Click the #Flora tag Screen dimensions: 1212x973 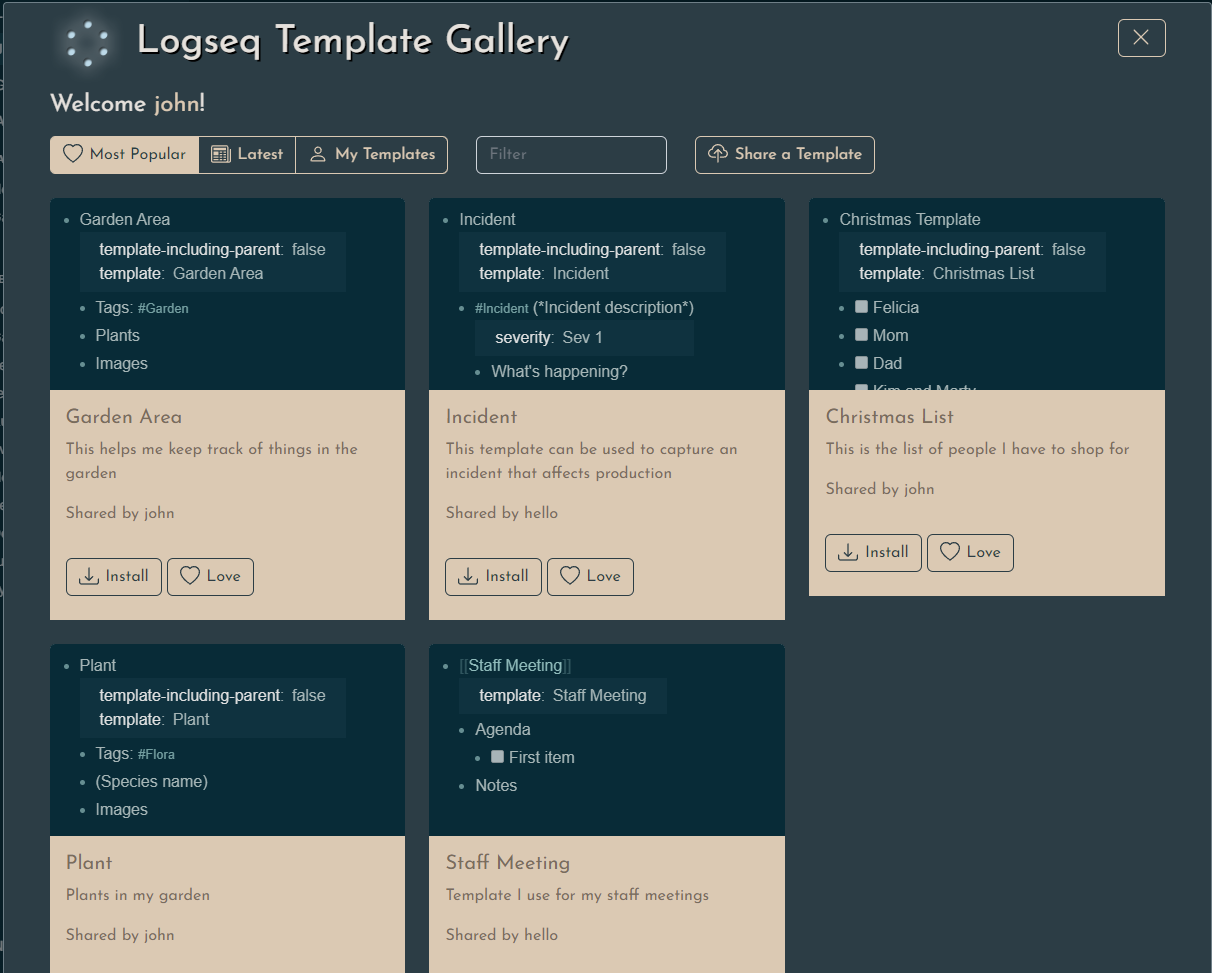[x=156, y=755]
